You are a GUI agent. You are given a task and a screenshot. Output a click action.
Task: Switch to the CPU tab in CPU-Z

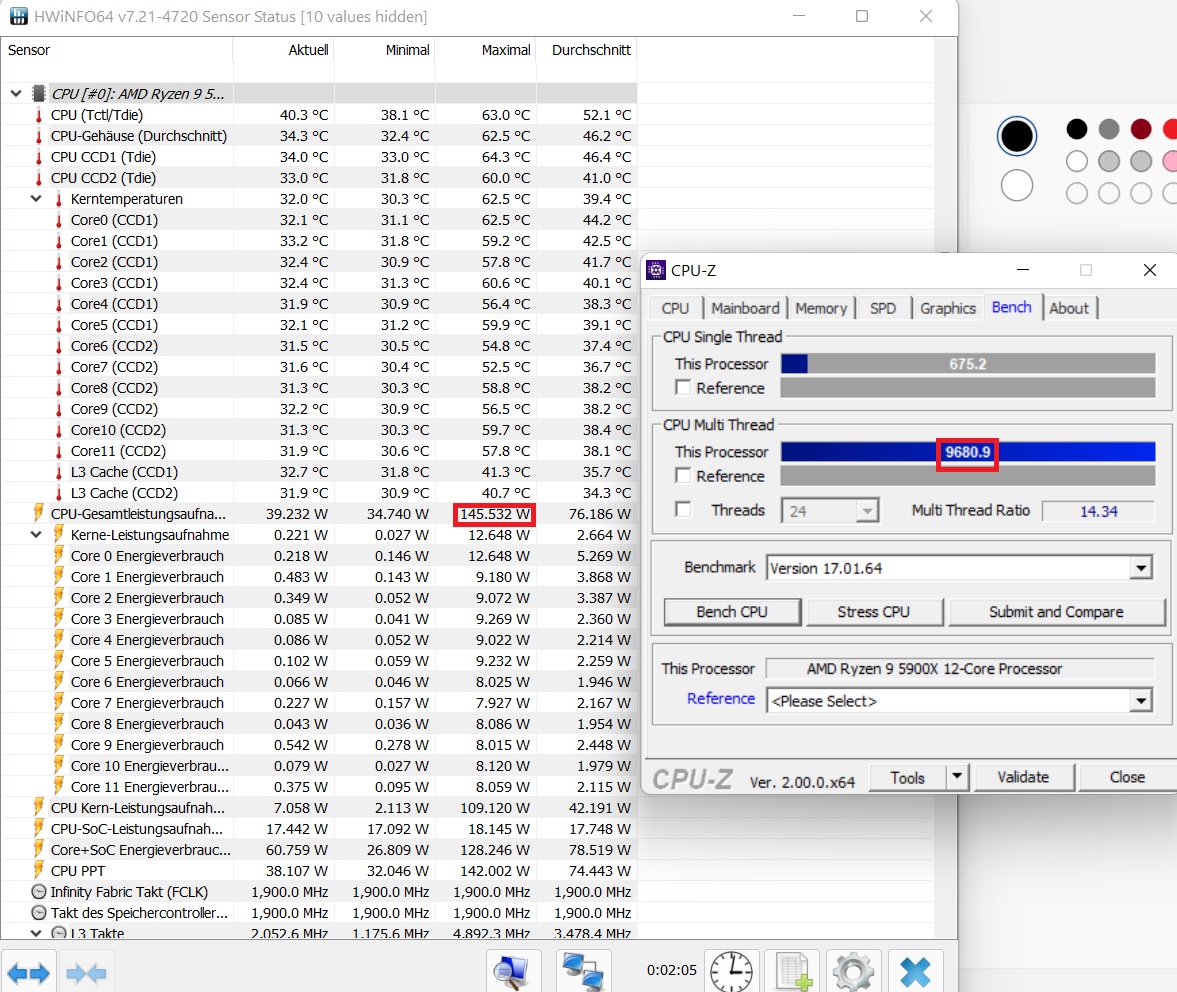pos(676,308)
